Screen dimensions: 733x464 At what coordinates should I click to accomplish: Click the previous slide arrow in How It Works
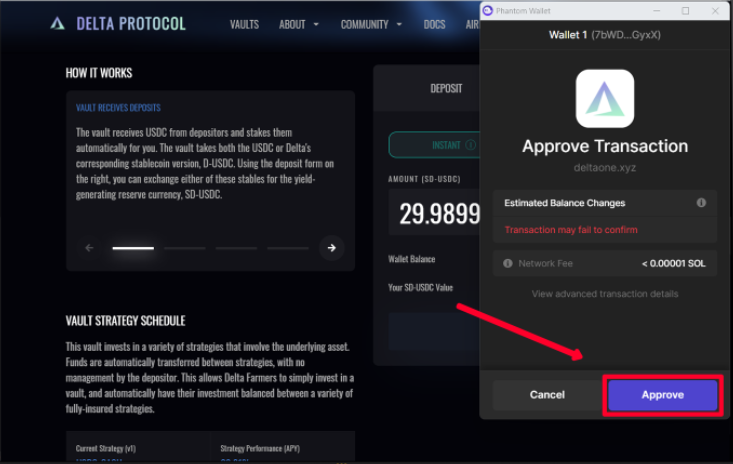(89, 248)
